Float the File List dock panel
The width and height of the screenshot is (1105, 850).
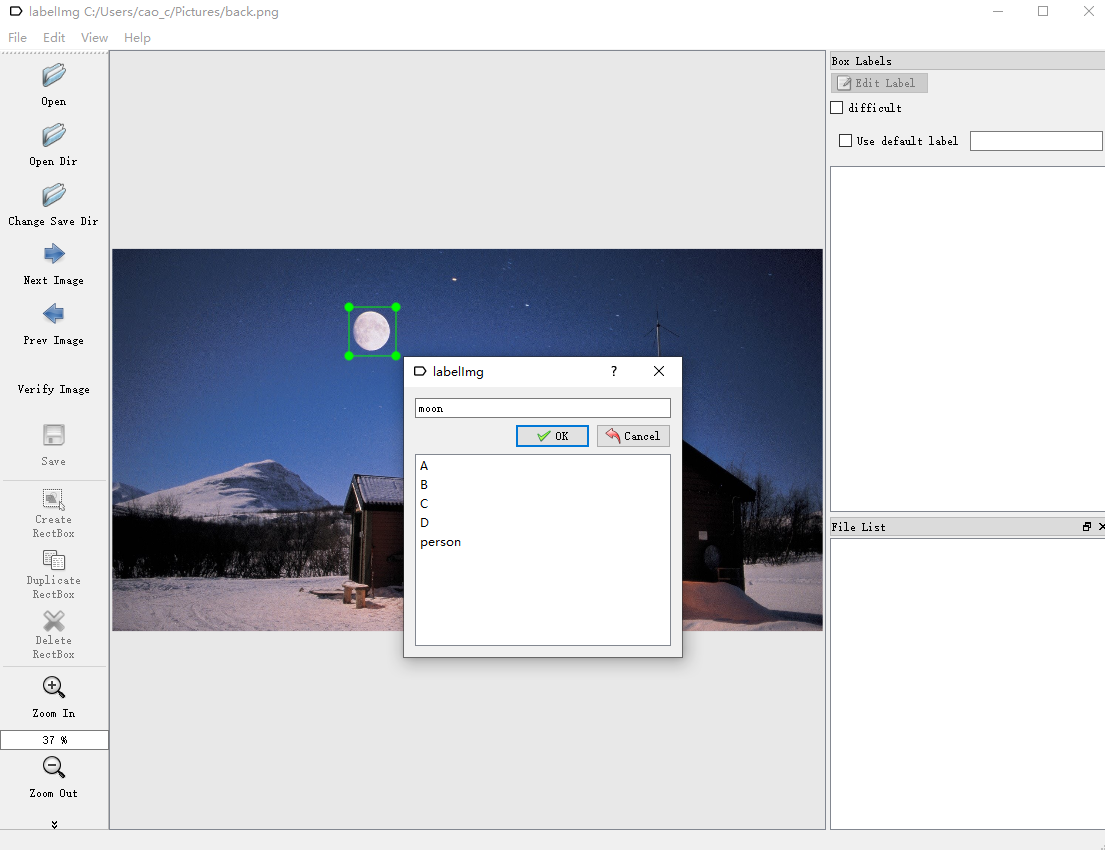1087,527
